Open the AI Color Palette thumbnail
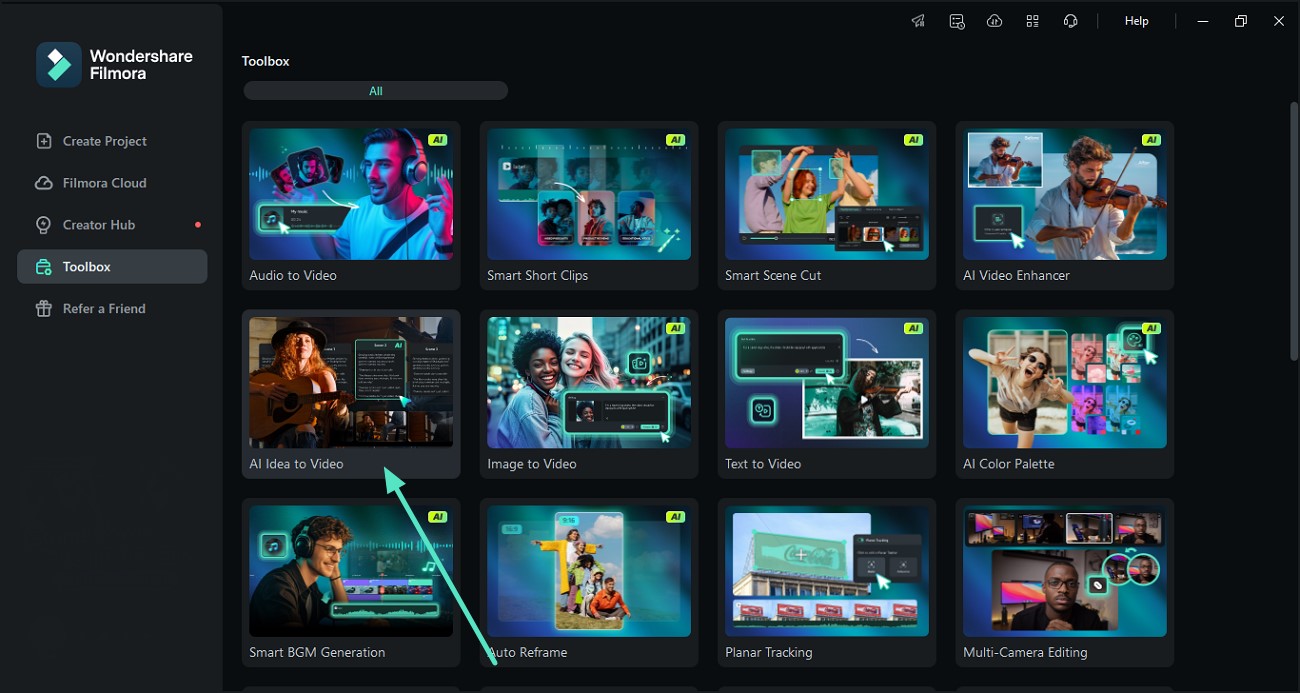Image resolution: width=1300 pixels, height=693 pixels. click(1065, 382)
